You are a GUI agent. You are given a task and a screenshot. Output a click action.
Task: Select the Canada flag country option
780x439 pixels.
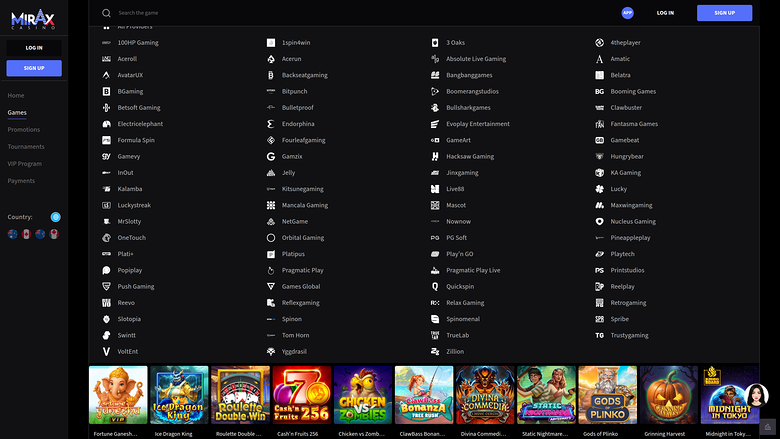27,234
